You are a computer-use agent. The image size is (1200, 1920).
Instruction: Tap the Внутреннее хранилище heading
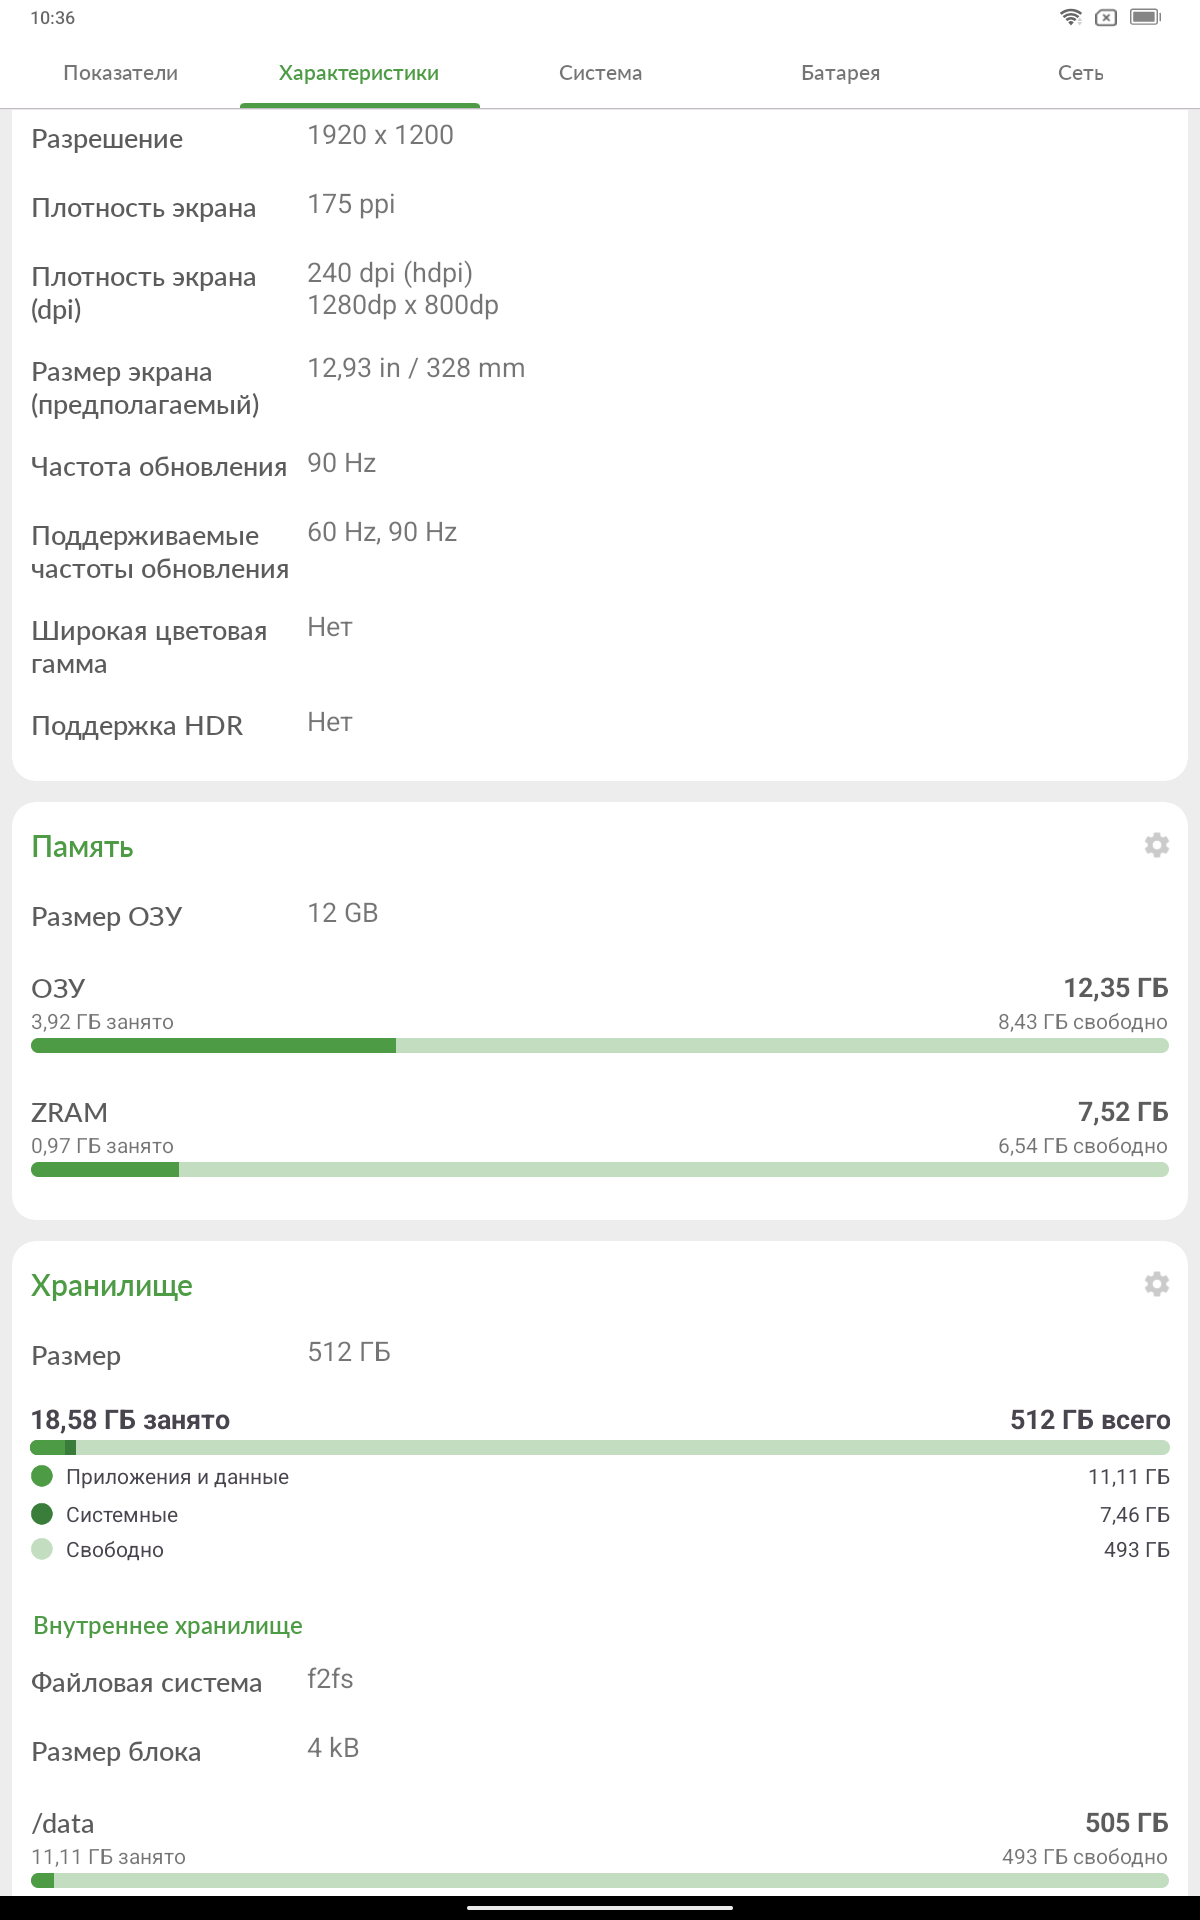168,1626
